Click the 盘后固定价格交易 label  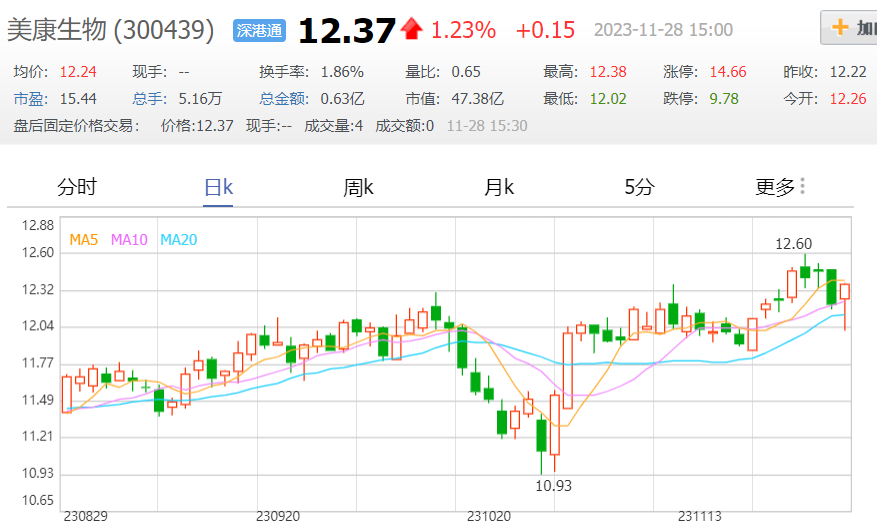point(77,126)
